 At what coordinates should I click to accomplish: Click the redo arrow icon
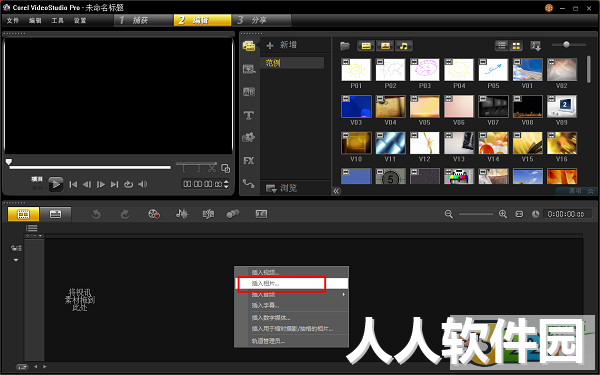(x=125, y=214)
